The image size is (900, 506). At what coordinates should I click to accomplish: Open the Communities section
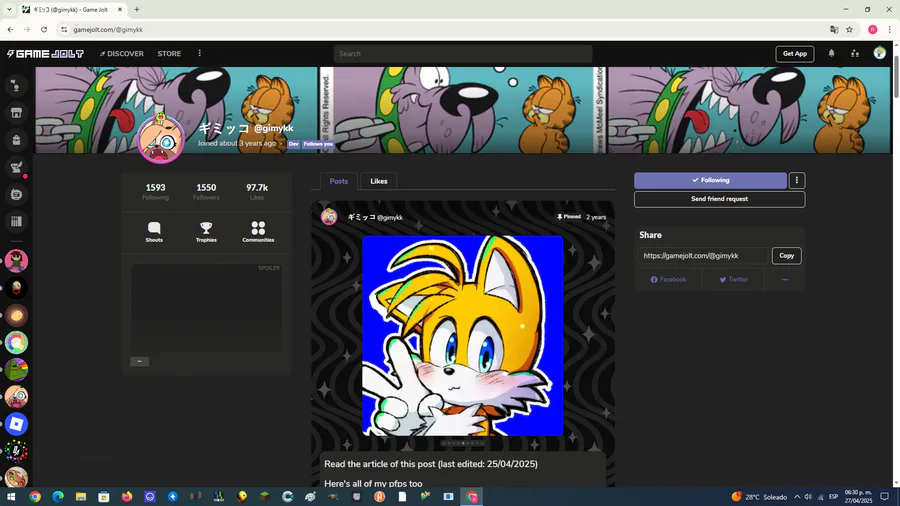pyautogui.click(x=258, y=232)
